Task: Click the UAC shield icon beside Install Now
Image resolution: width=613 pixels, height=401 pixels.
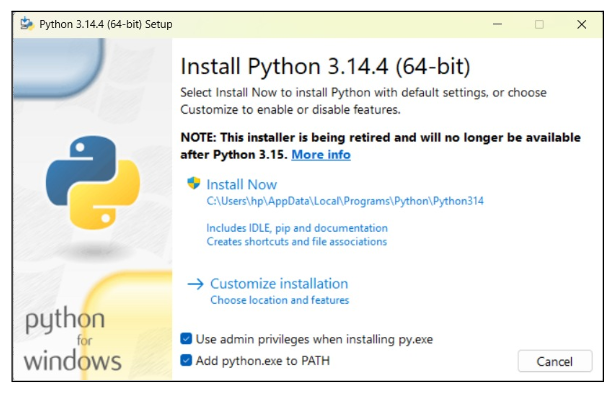Action: pyautogui.click(x=194, y=184)
